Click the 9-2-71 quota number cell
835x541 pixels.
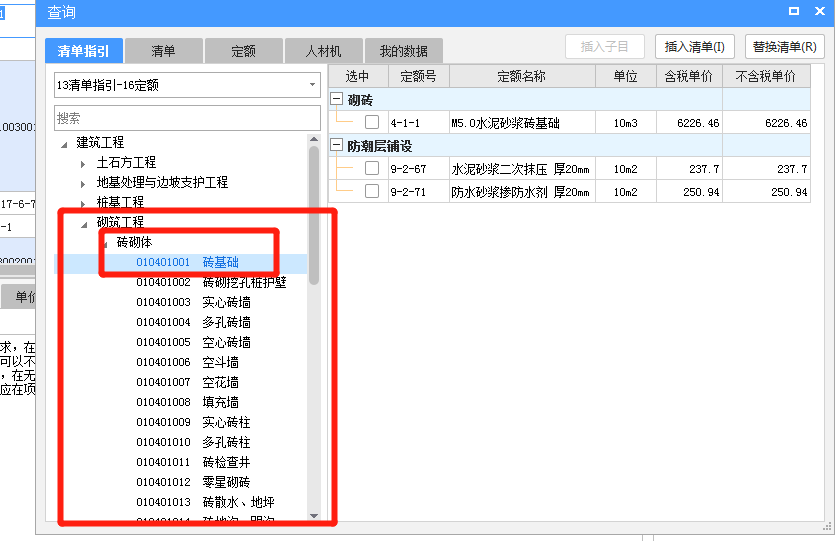(x=419, y=192)
